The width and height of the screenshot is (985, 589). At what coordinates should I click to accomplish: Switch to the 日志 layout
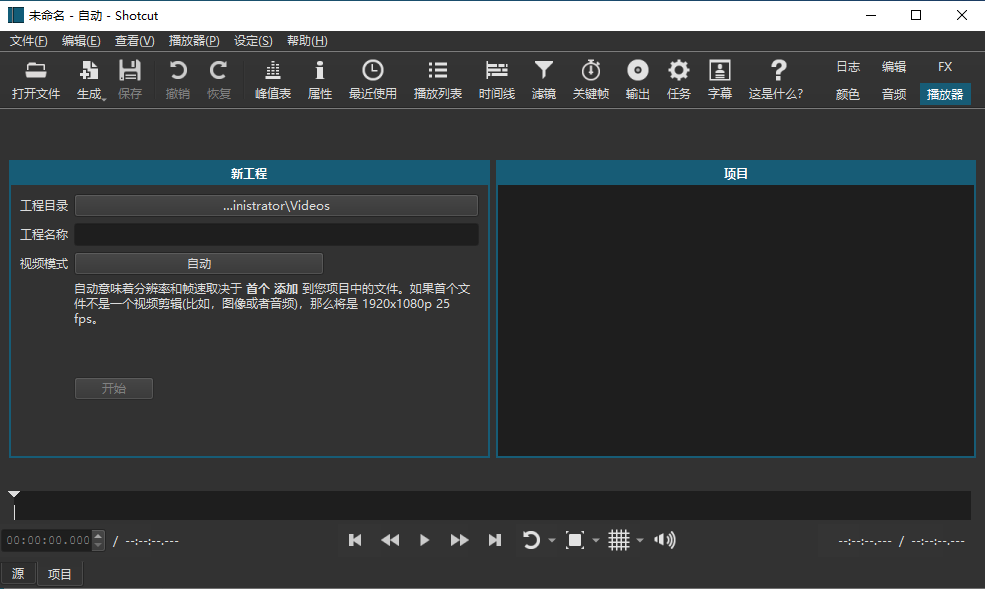click(848, 67)
